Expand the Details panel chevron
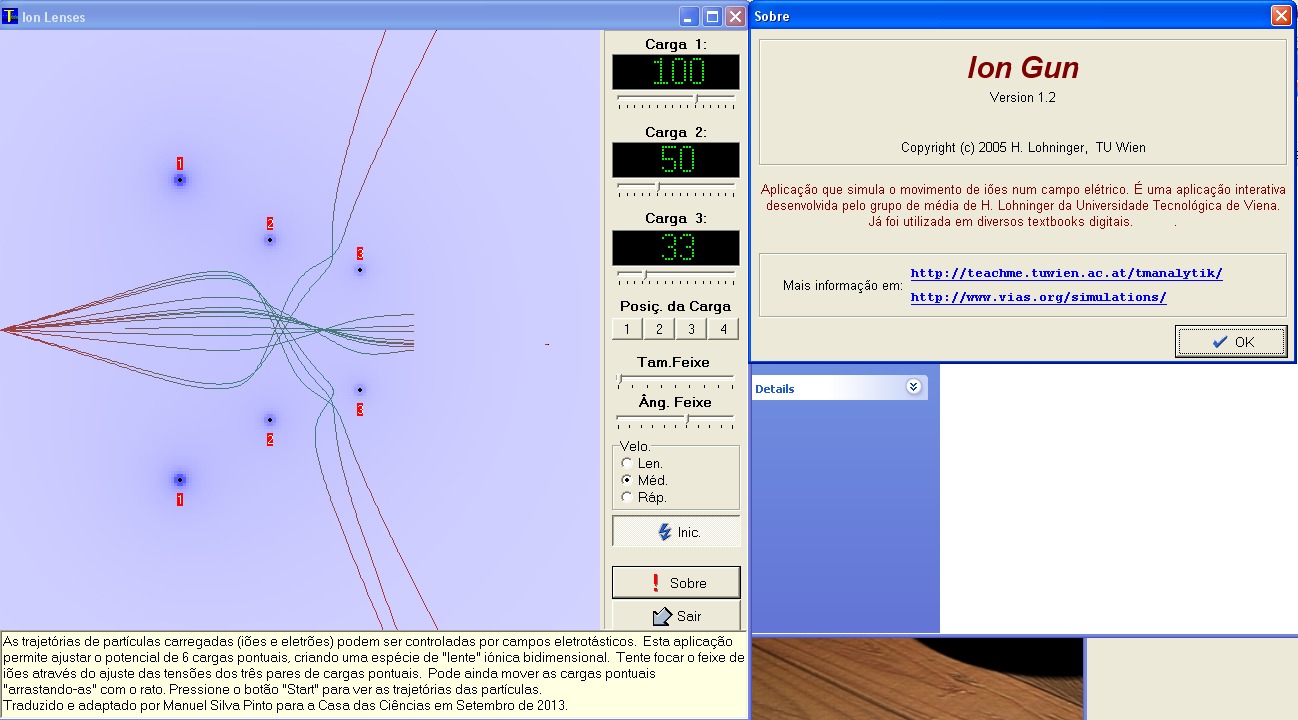Image resolution: width=1298 pixels, height=720 pixels. (x=912, y=388)
